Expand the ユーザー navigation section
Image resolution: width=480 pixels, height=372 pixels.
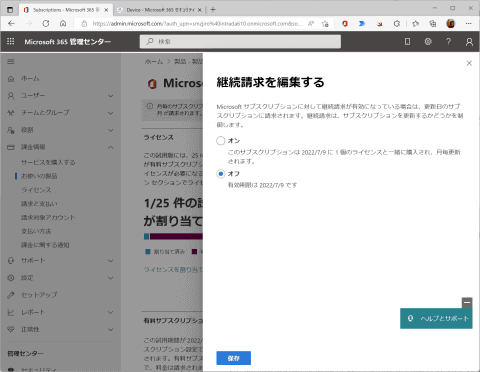click(x=111, y=96)
